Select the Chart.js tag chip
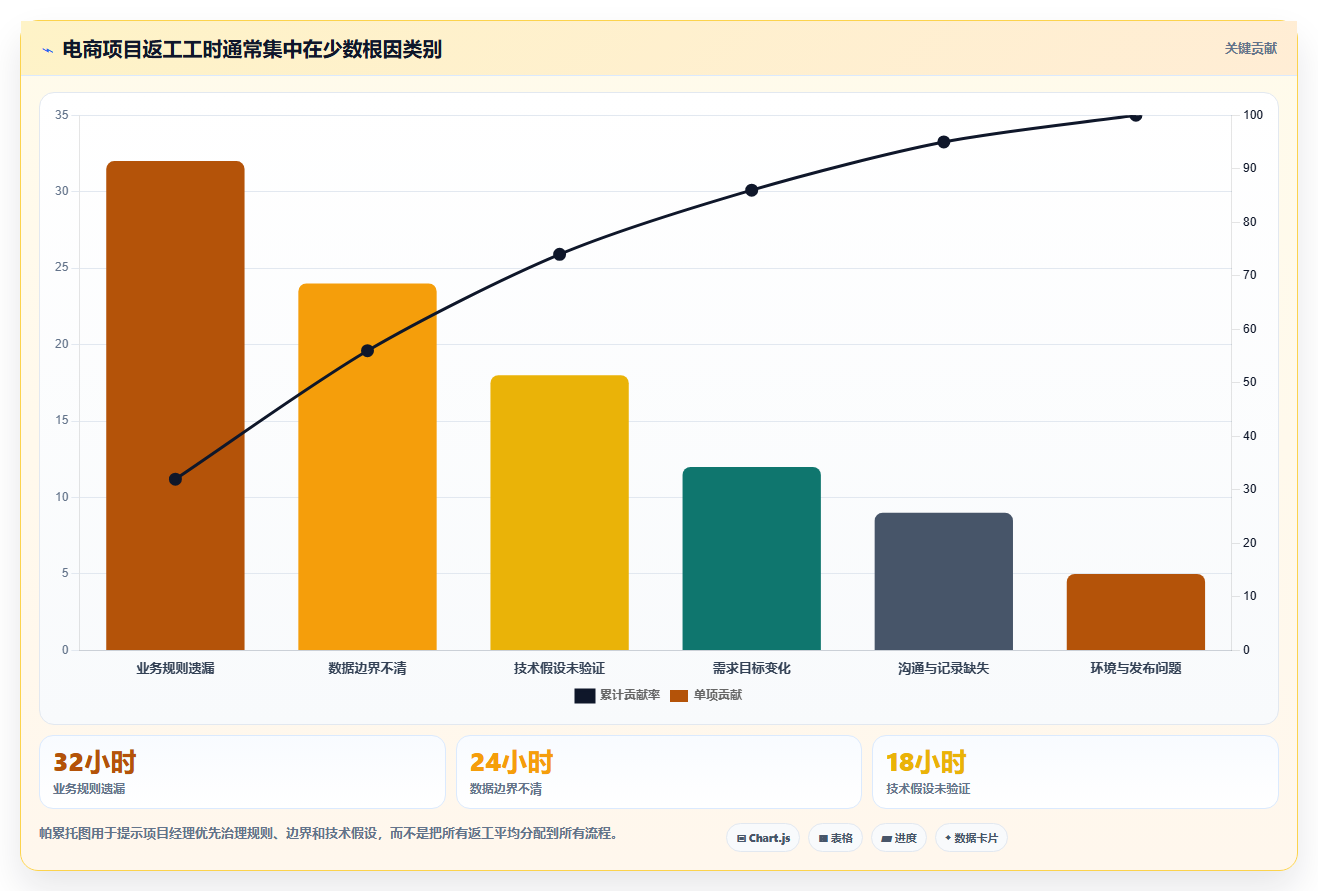This screenshot has width=1318, height=891. coord(763,838)
